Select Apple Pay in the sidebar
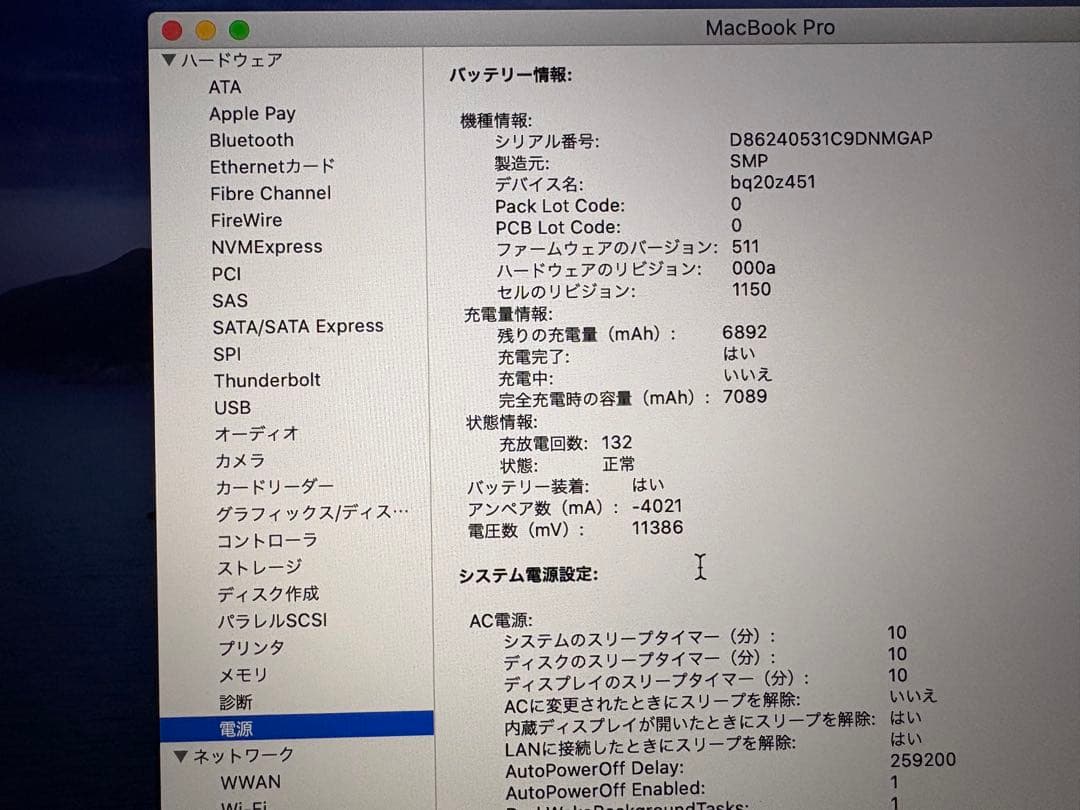This screenshot has width=1080, height=810. coord(252,114)
